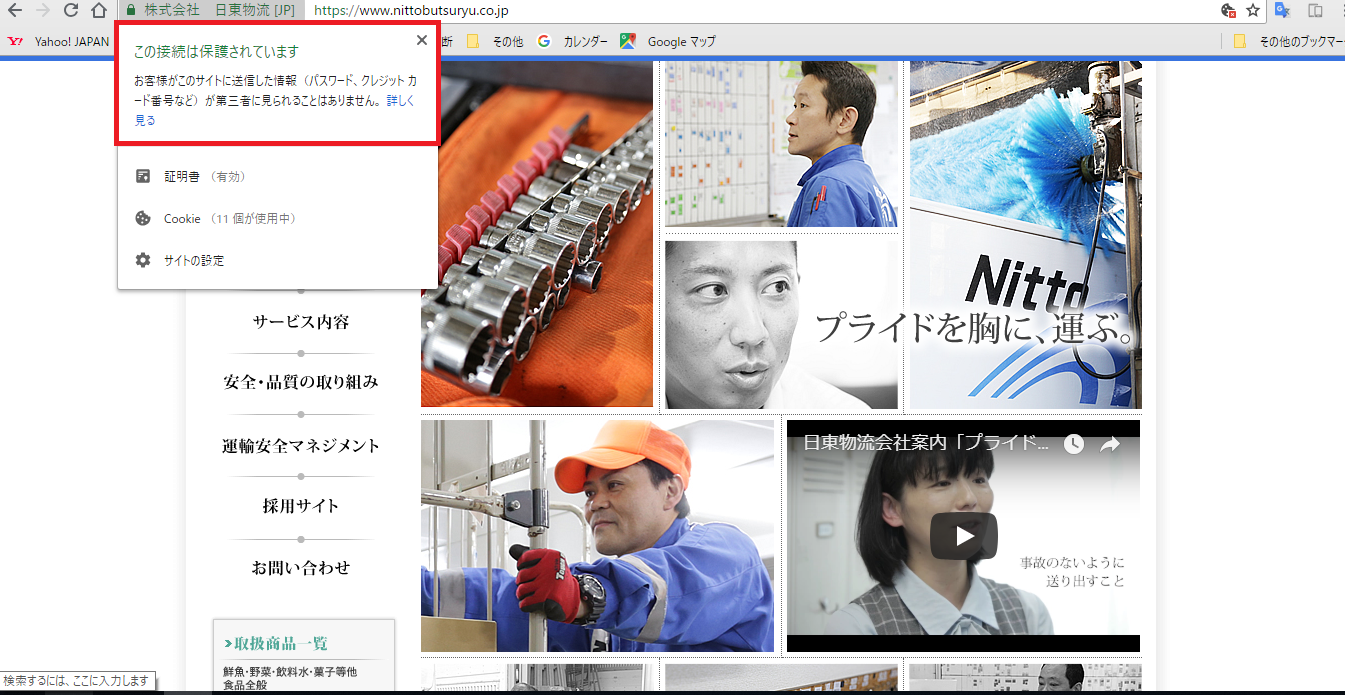Open the browser home page icon
This screenshot has height=695, width=1345.
click(x=98, y=10)
